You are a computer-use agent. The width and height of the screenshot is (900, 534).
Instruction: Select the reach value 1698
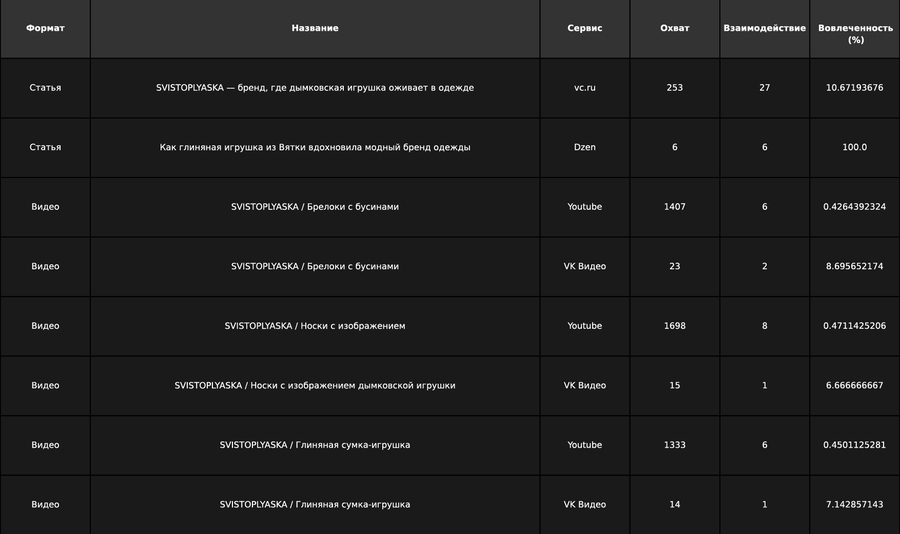(675, 326)
